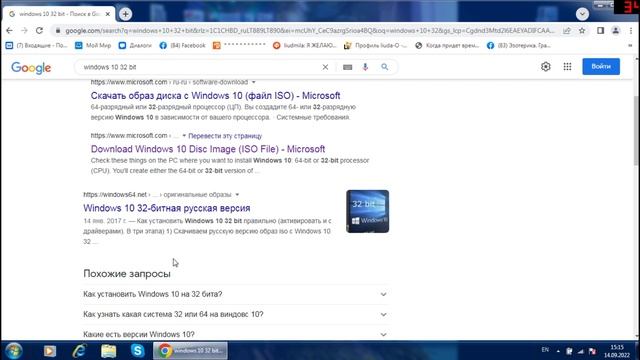Image resolution: width=640 pixels, height=360 pixels.
Task: Show hidden tray icons arrow
Action: 558,351
